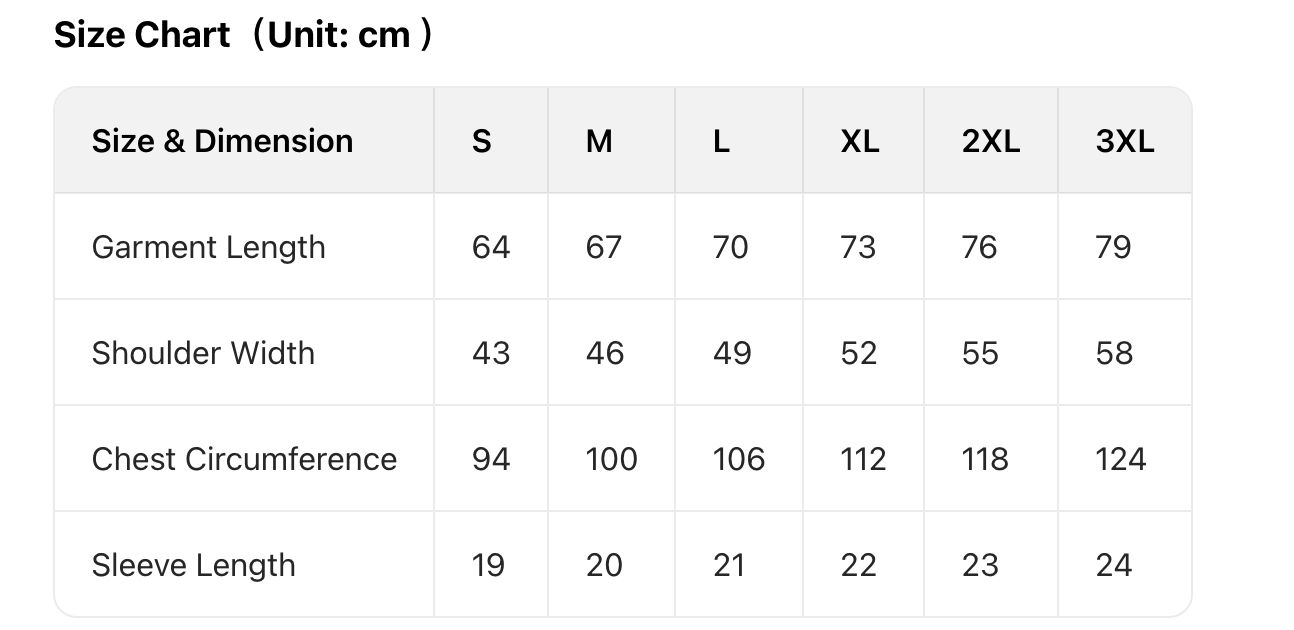Select the XL size column header

coord(859,141)
